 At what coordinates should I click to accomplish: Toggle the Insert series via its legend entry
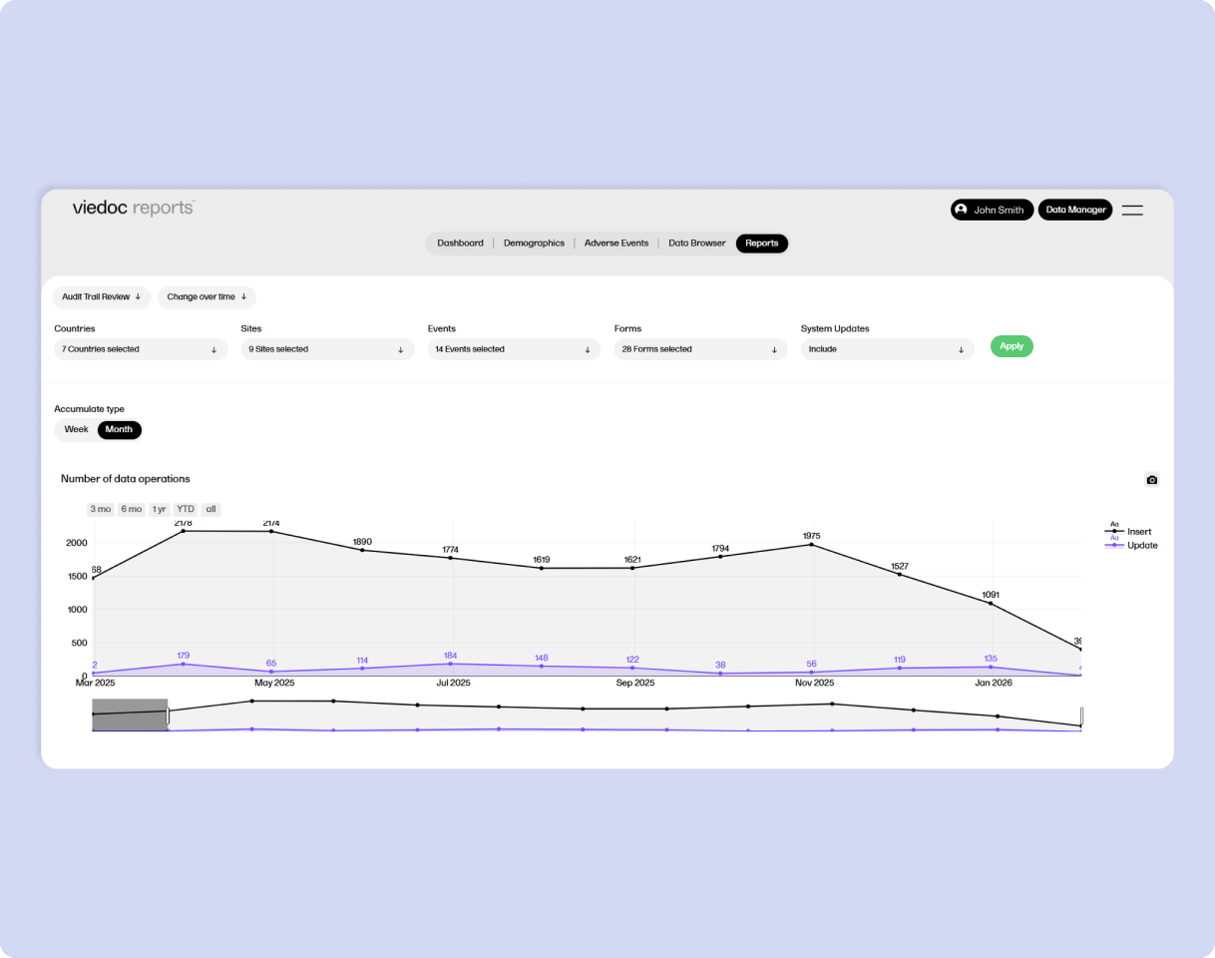[x=1139, y=531]
